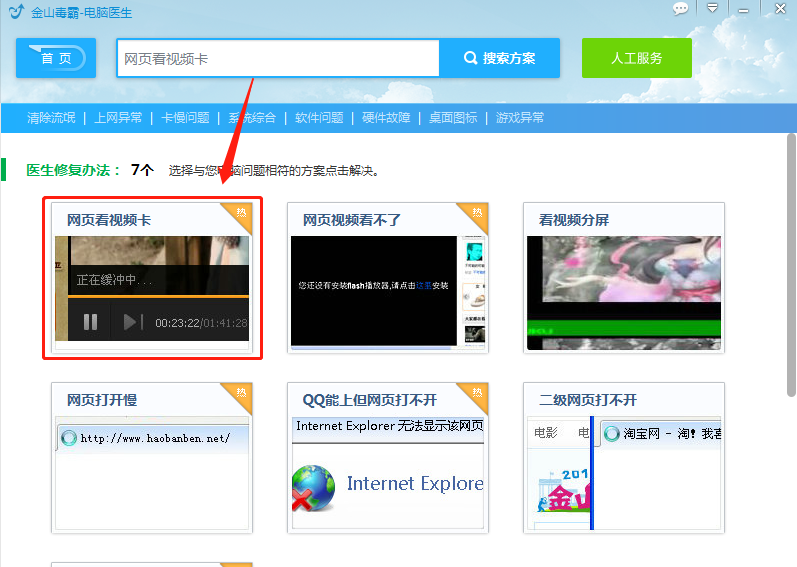Select the 游戏异常 category
Viewport: 797px width, 567px height.
click(x=519, y=118)
